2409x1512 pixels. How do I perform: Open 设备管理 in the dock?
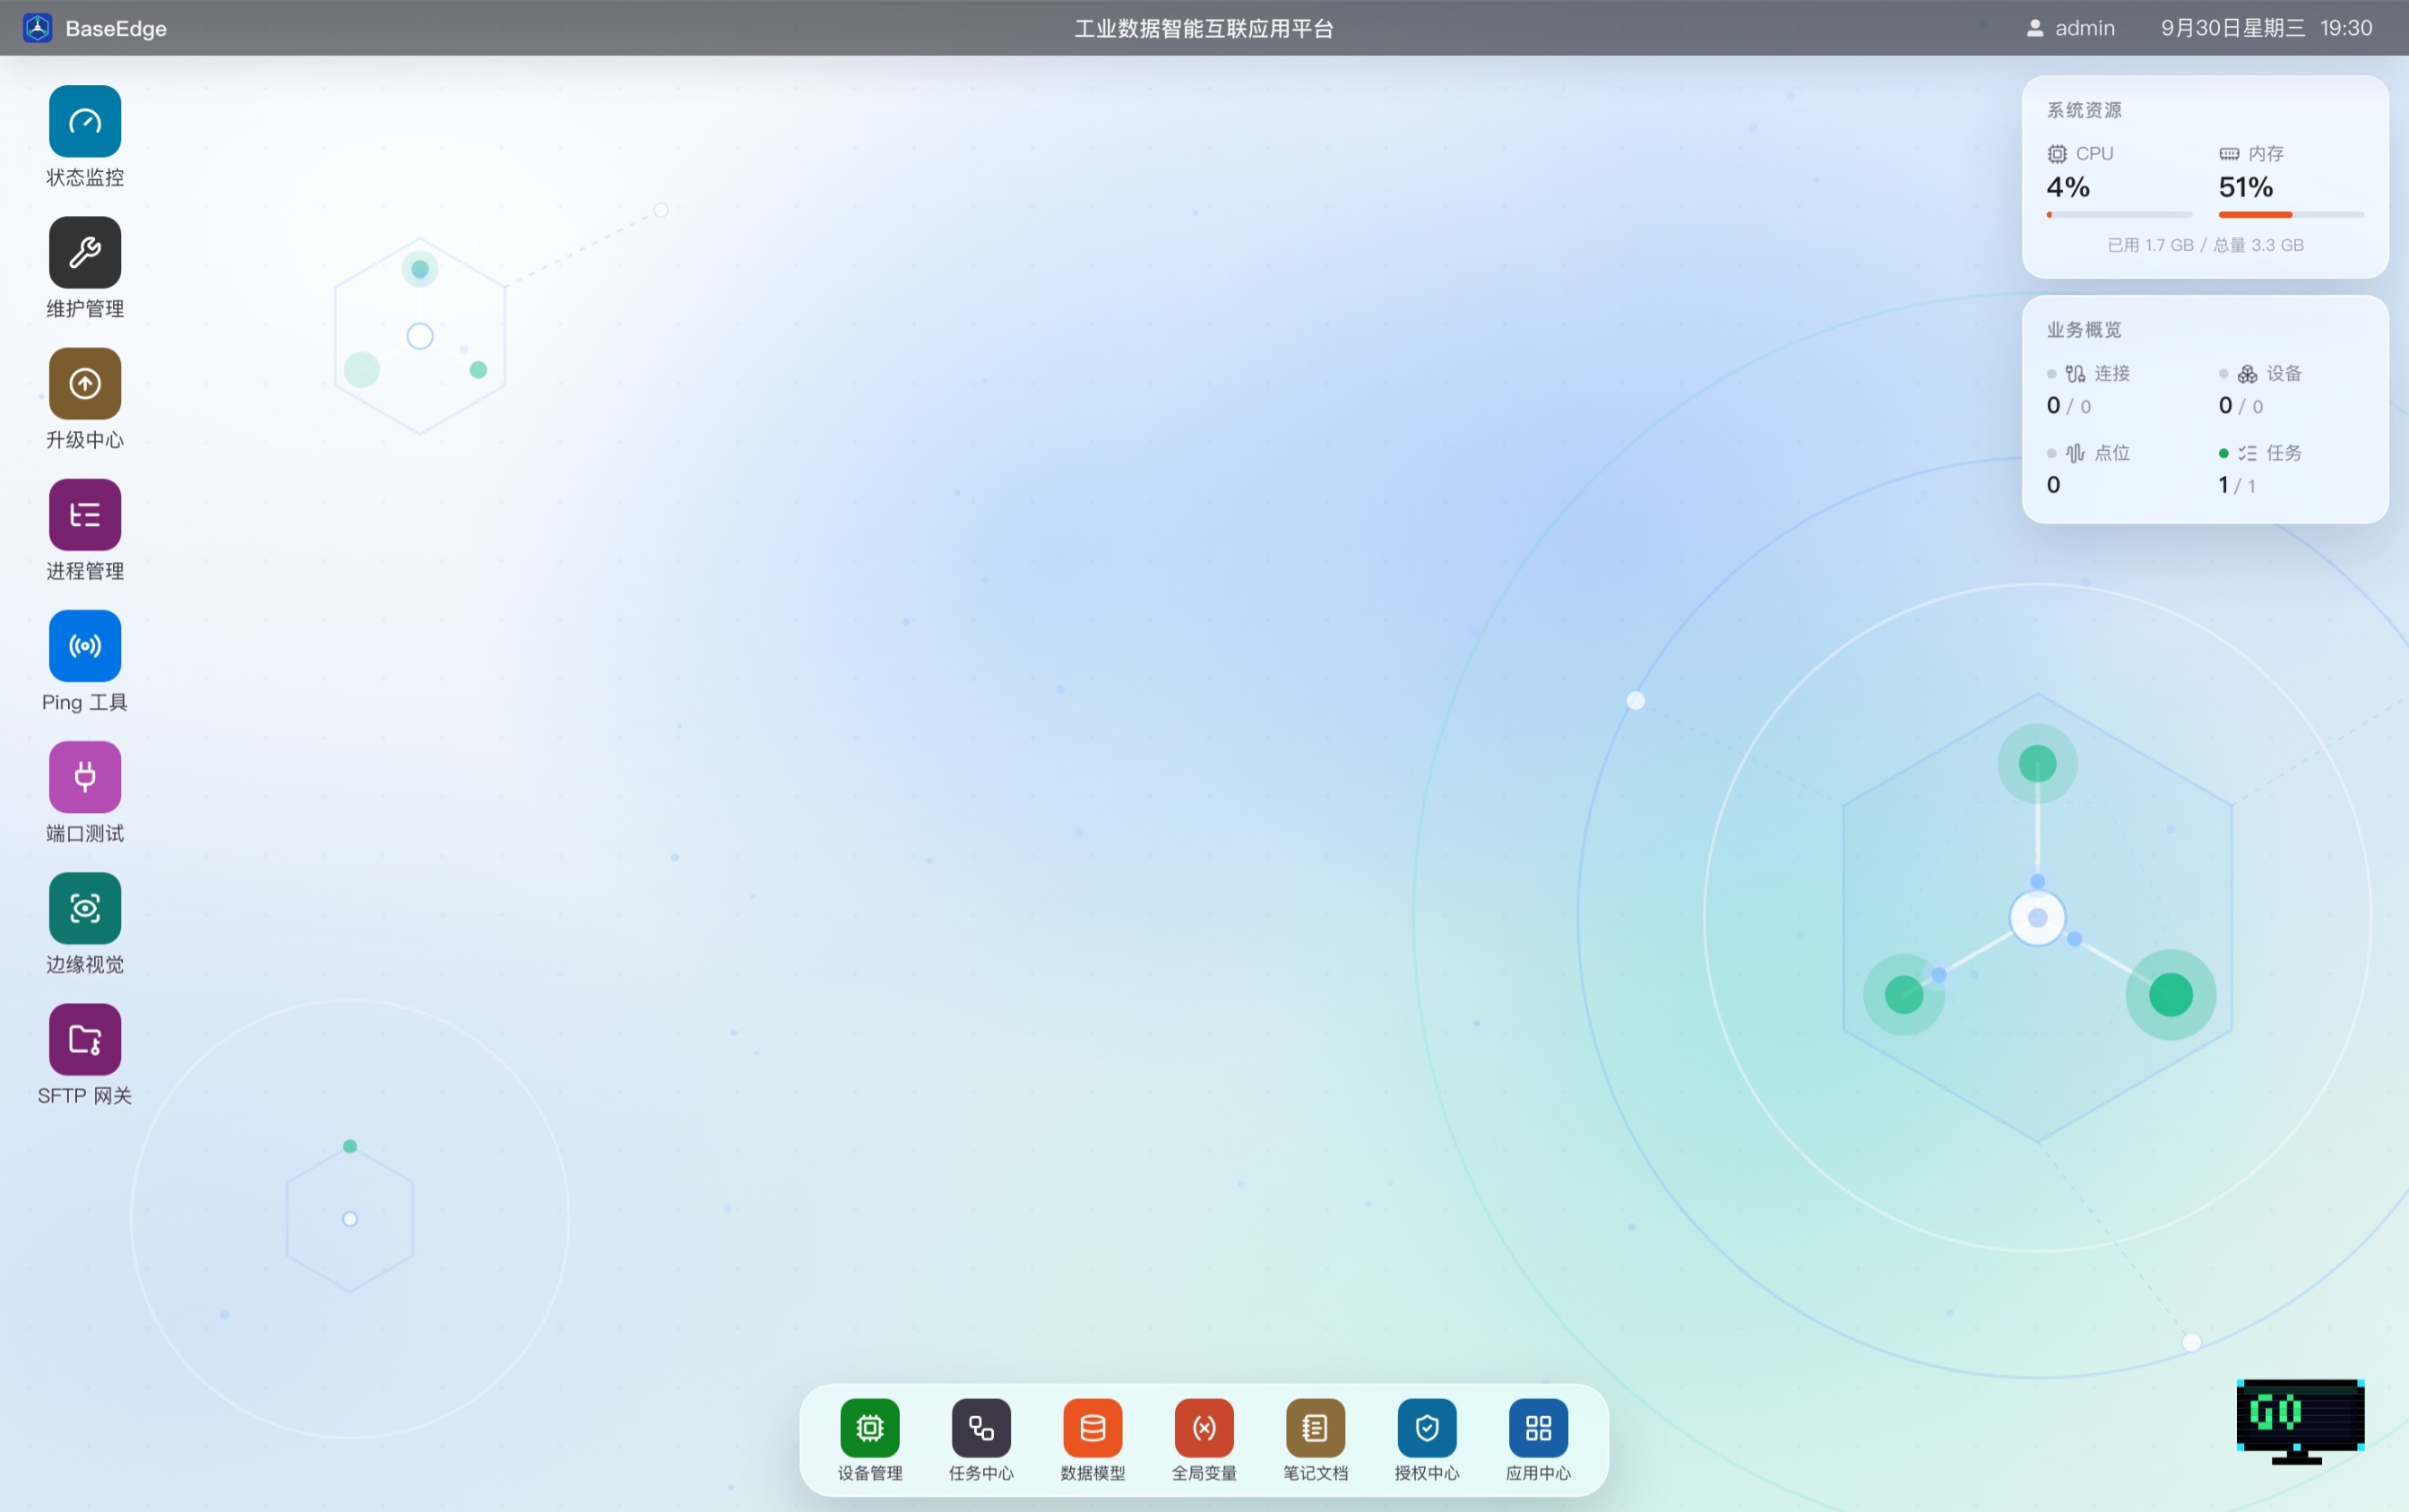point(870,1427)
